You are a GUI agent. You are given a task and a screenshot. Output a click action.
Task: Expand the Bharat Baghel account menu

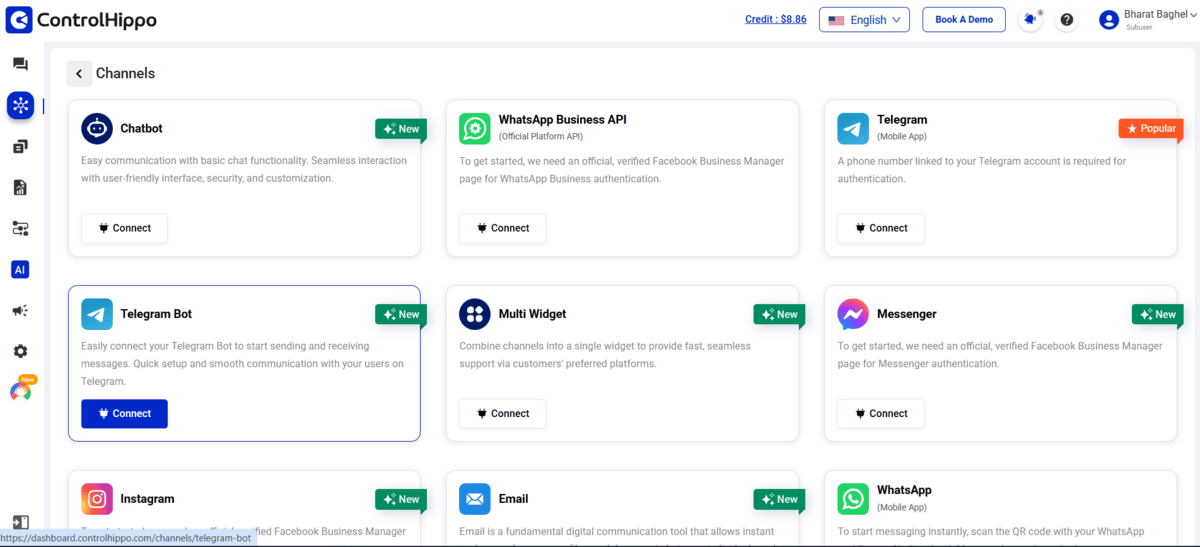coord(1160,14)
